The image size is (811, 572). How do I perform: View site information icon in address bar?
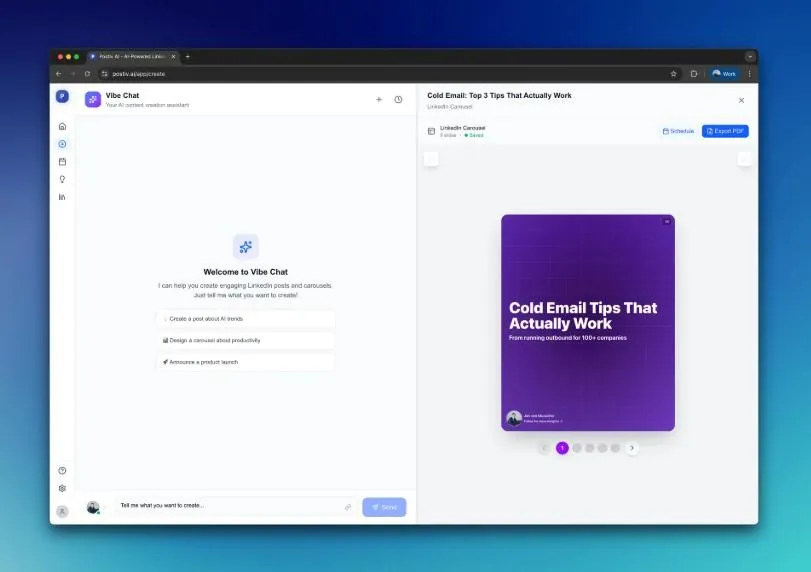pos(105,74)
